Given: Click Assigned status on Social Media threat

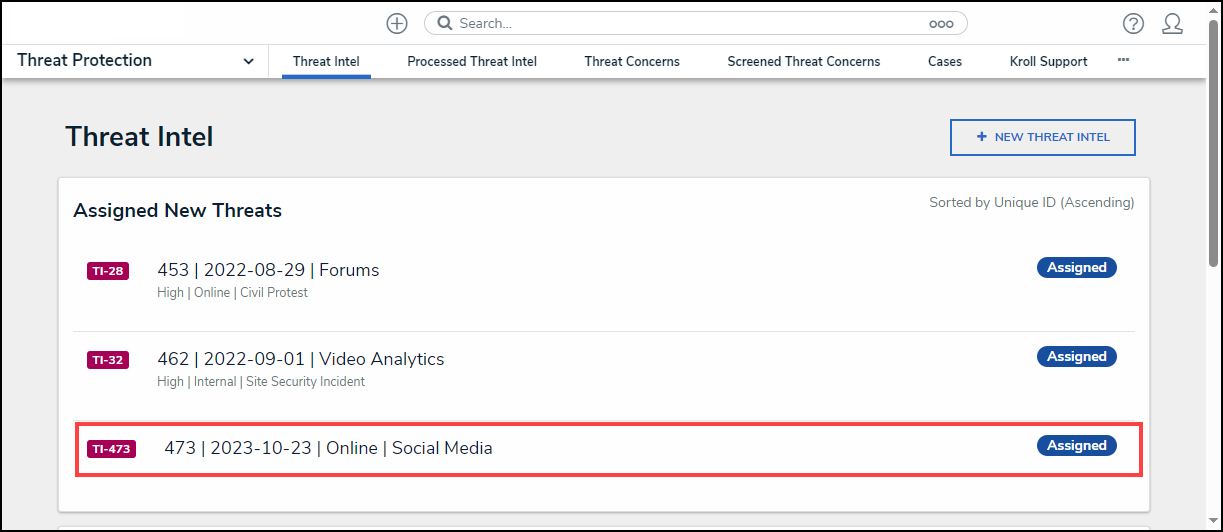Looking at the screenshot, I should point(1077,446).
